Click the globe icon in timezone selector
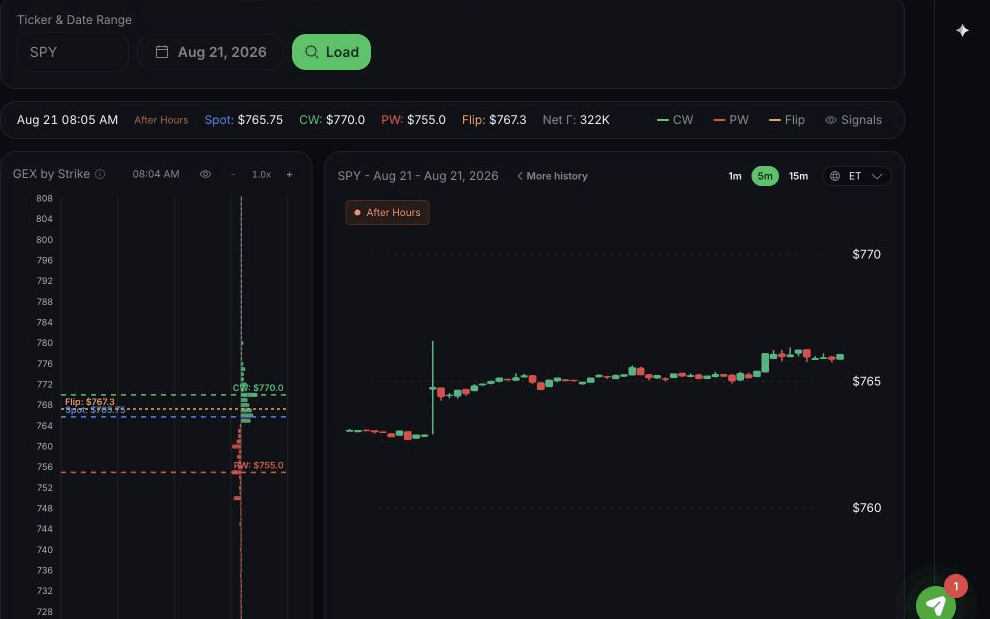The width and height of the screenshot is (990, 619). click(835, 176)
